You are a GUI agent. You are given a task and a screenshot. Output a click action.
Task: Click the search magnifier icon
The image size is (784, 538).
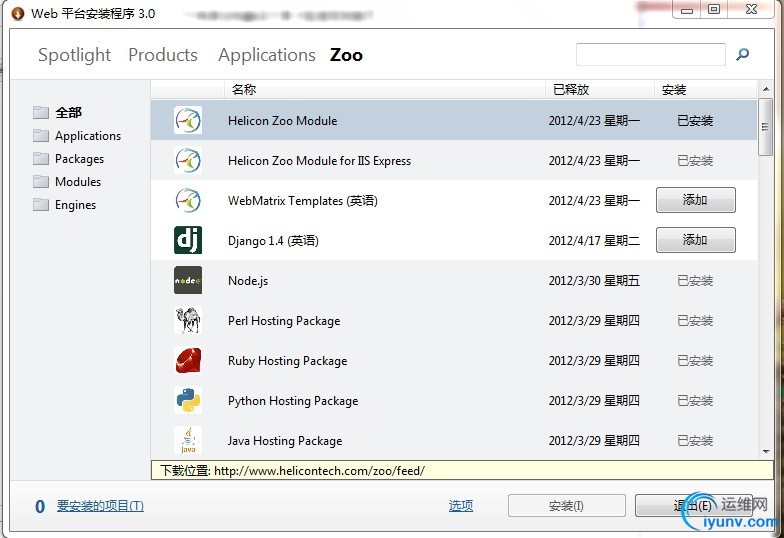[x=743, y=55]
